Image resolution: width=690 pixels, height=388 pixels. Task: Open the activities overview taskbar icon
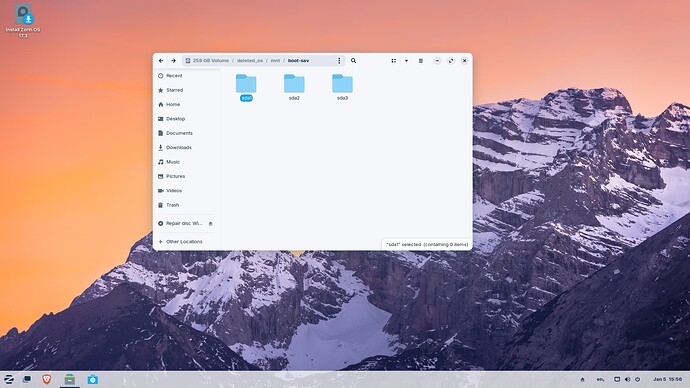27,379
